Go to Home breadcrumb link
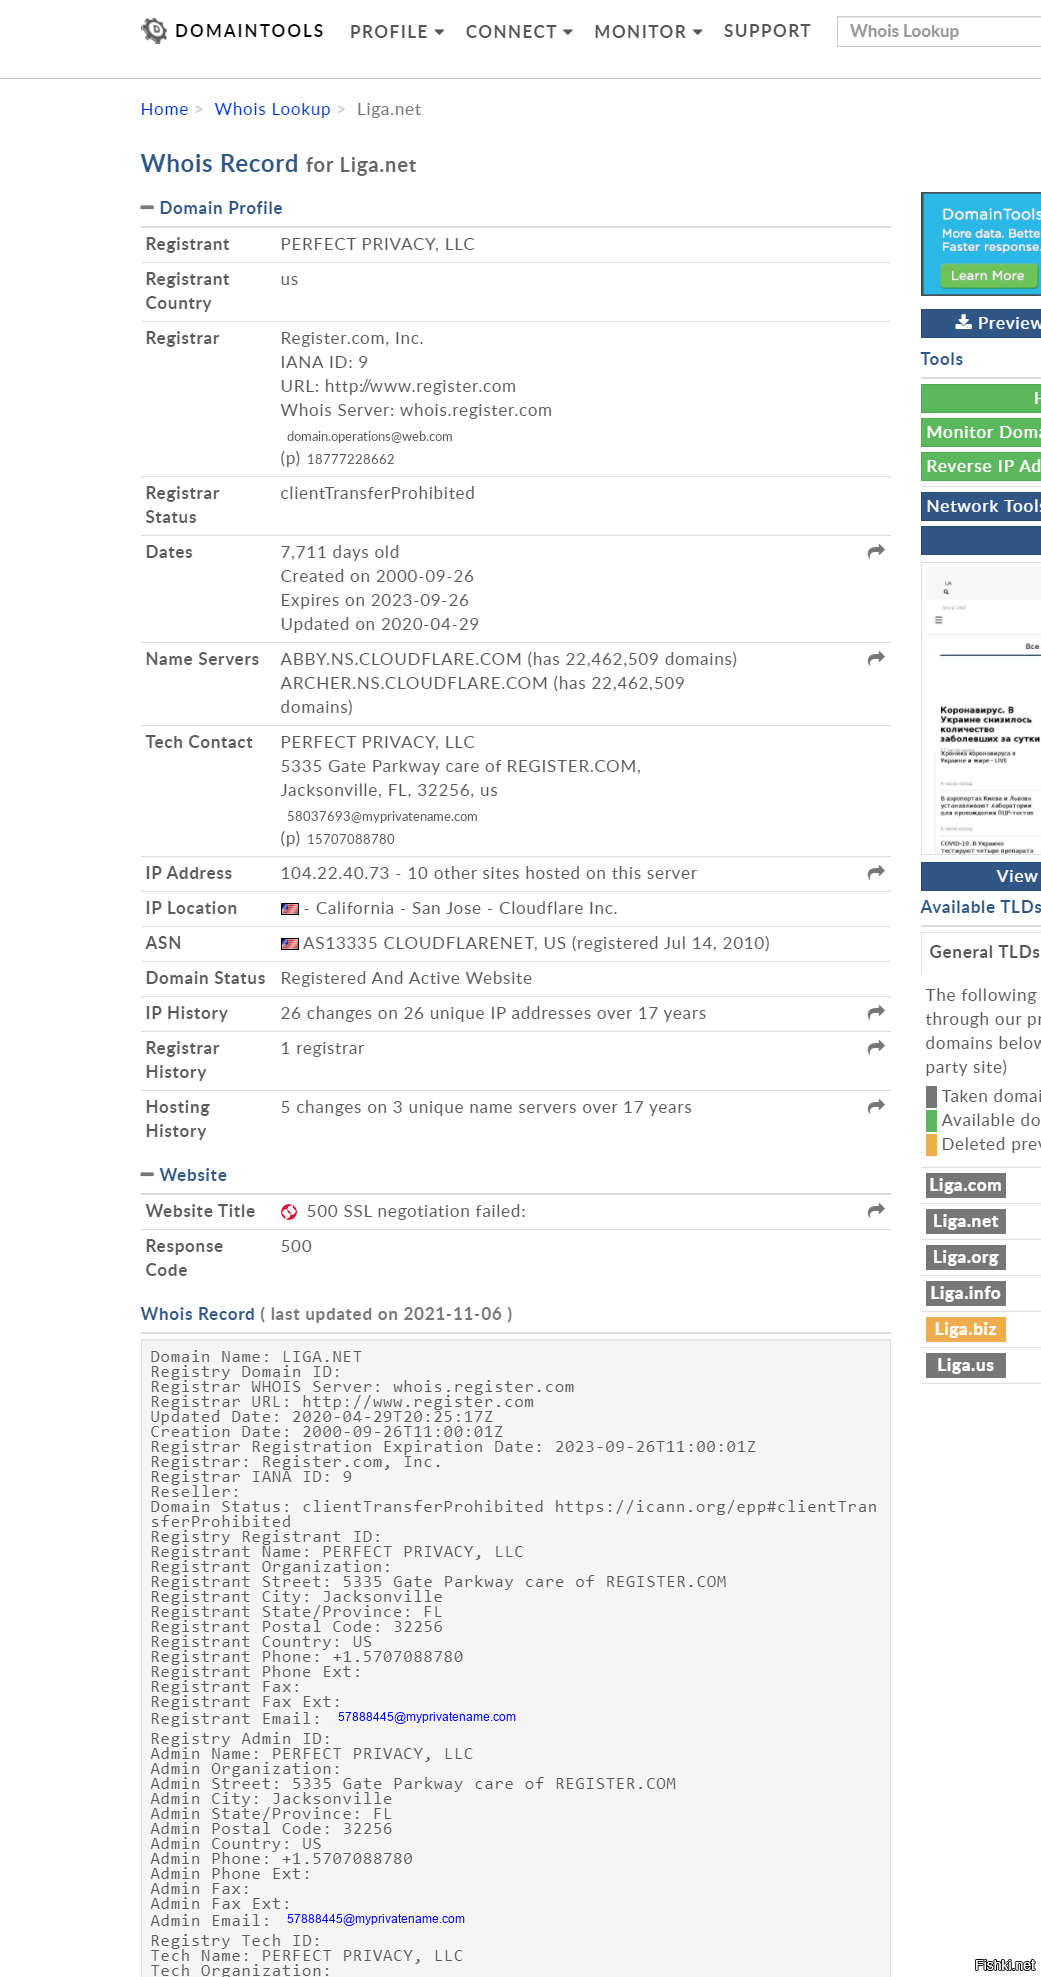Viewport: 1041px width, 1977px height. click(x=165, y=109)
